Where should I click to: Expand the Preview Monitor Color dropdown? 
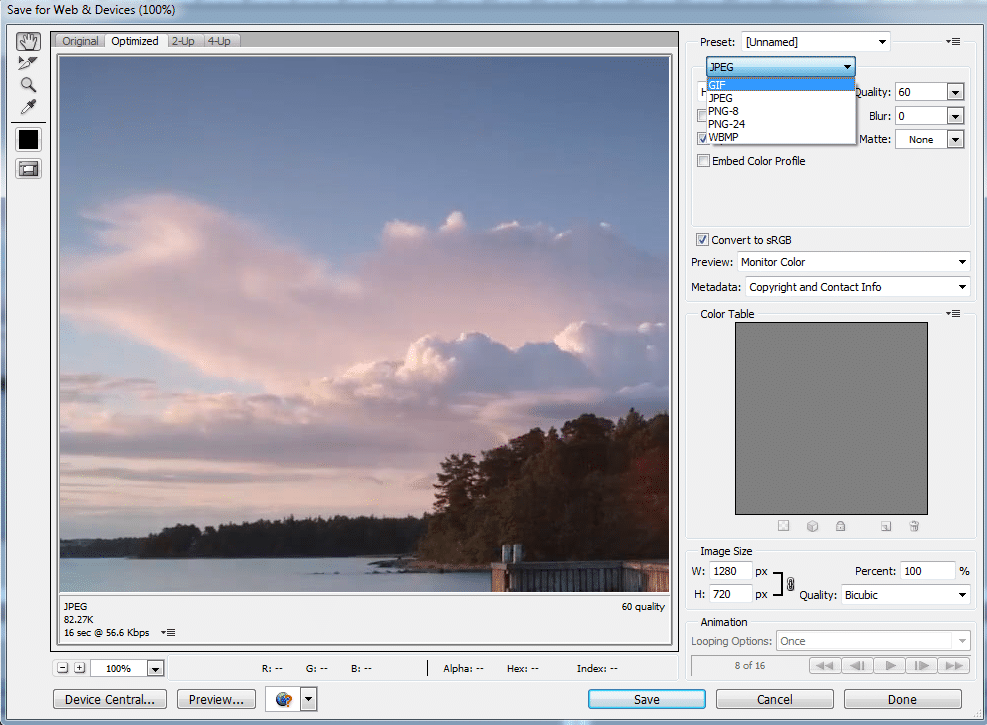tap(853, 262)
